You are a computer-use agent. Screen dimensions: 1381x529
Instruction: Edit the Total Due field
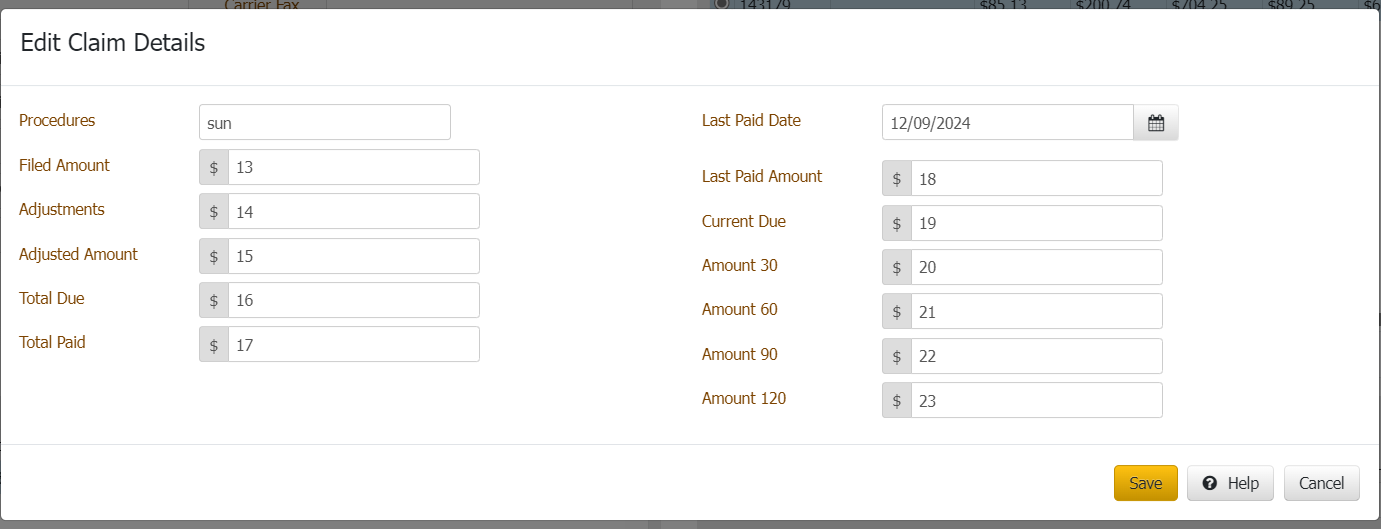[x=353, y=300]
